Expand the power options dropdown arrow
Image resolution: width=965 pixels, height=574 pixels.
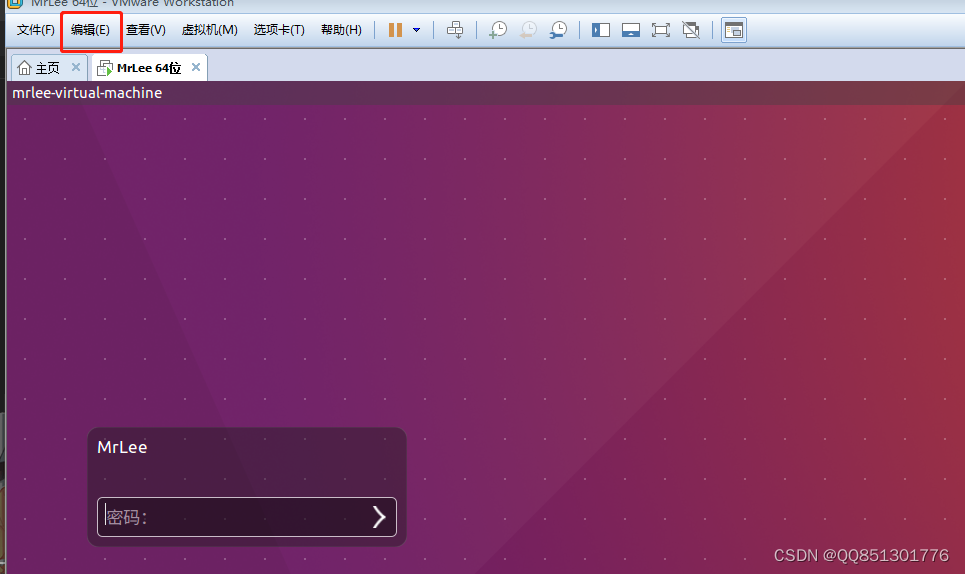[x=417, y=30]
